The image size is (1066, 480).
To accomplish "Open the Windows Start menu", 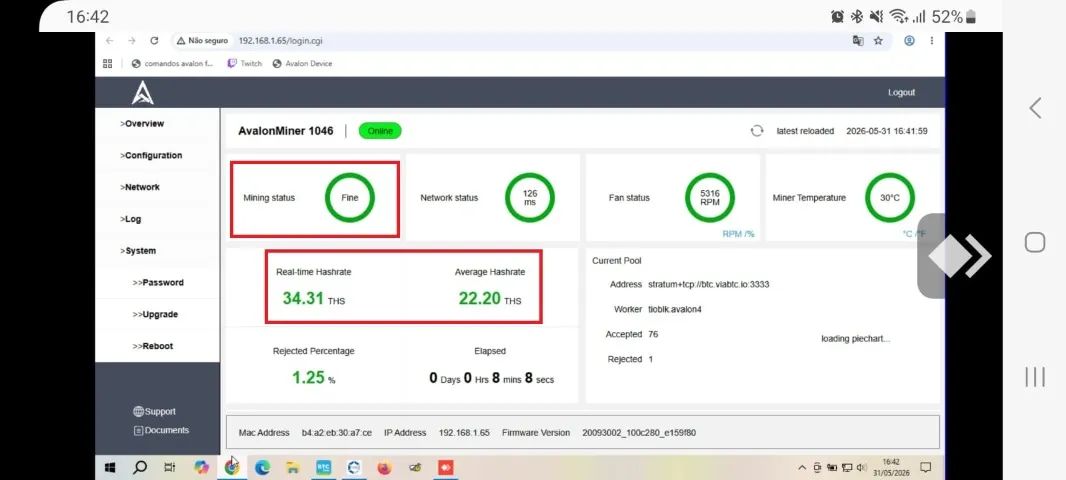I will [x=109, y=468].
